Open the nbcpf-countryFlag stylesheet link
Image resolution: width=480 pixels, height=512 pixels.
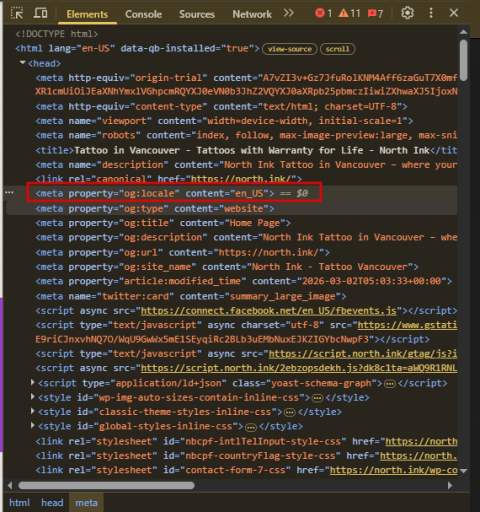pyautogui.click(x=418, y=456)
